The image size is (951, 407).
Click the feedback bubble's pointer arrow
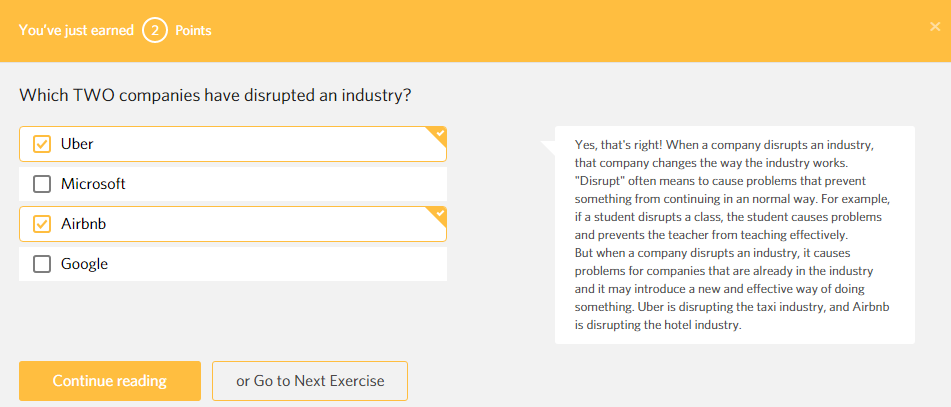click(x=548, y=148)
